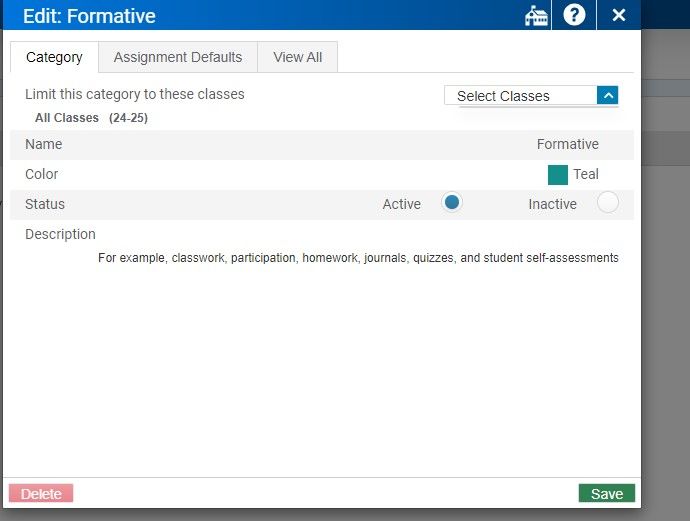Open help with the question mark icon
Image resolution: width=690 pixels, height=521 pixels.
(x=574, y=16)
